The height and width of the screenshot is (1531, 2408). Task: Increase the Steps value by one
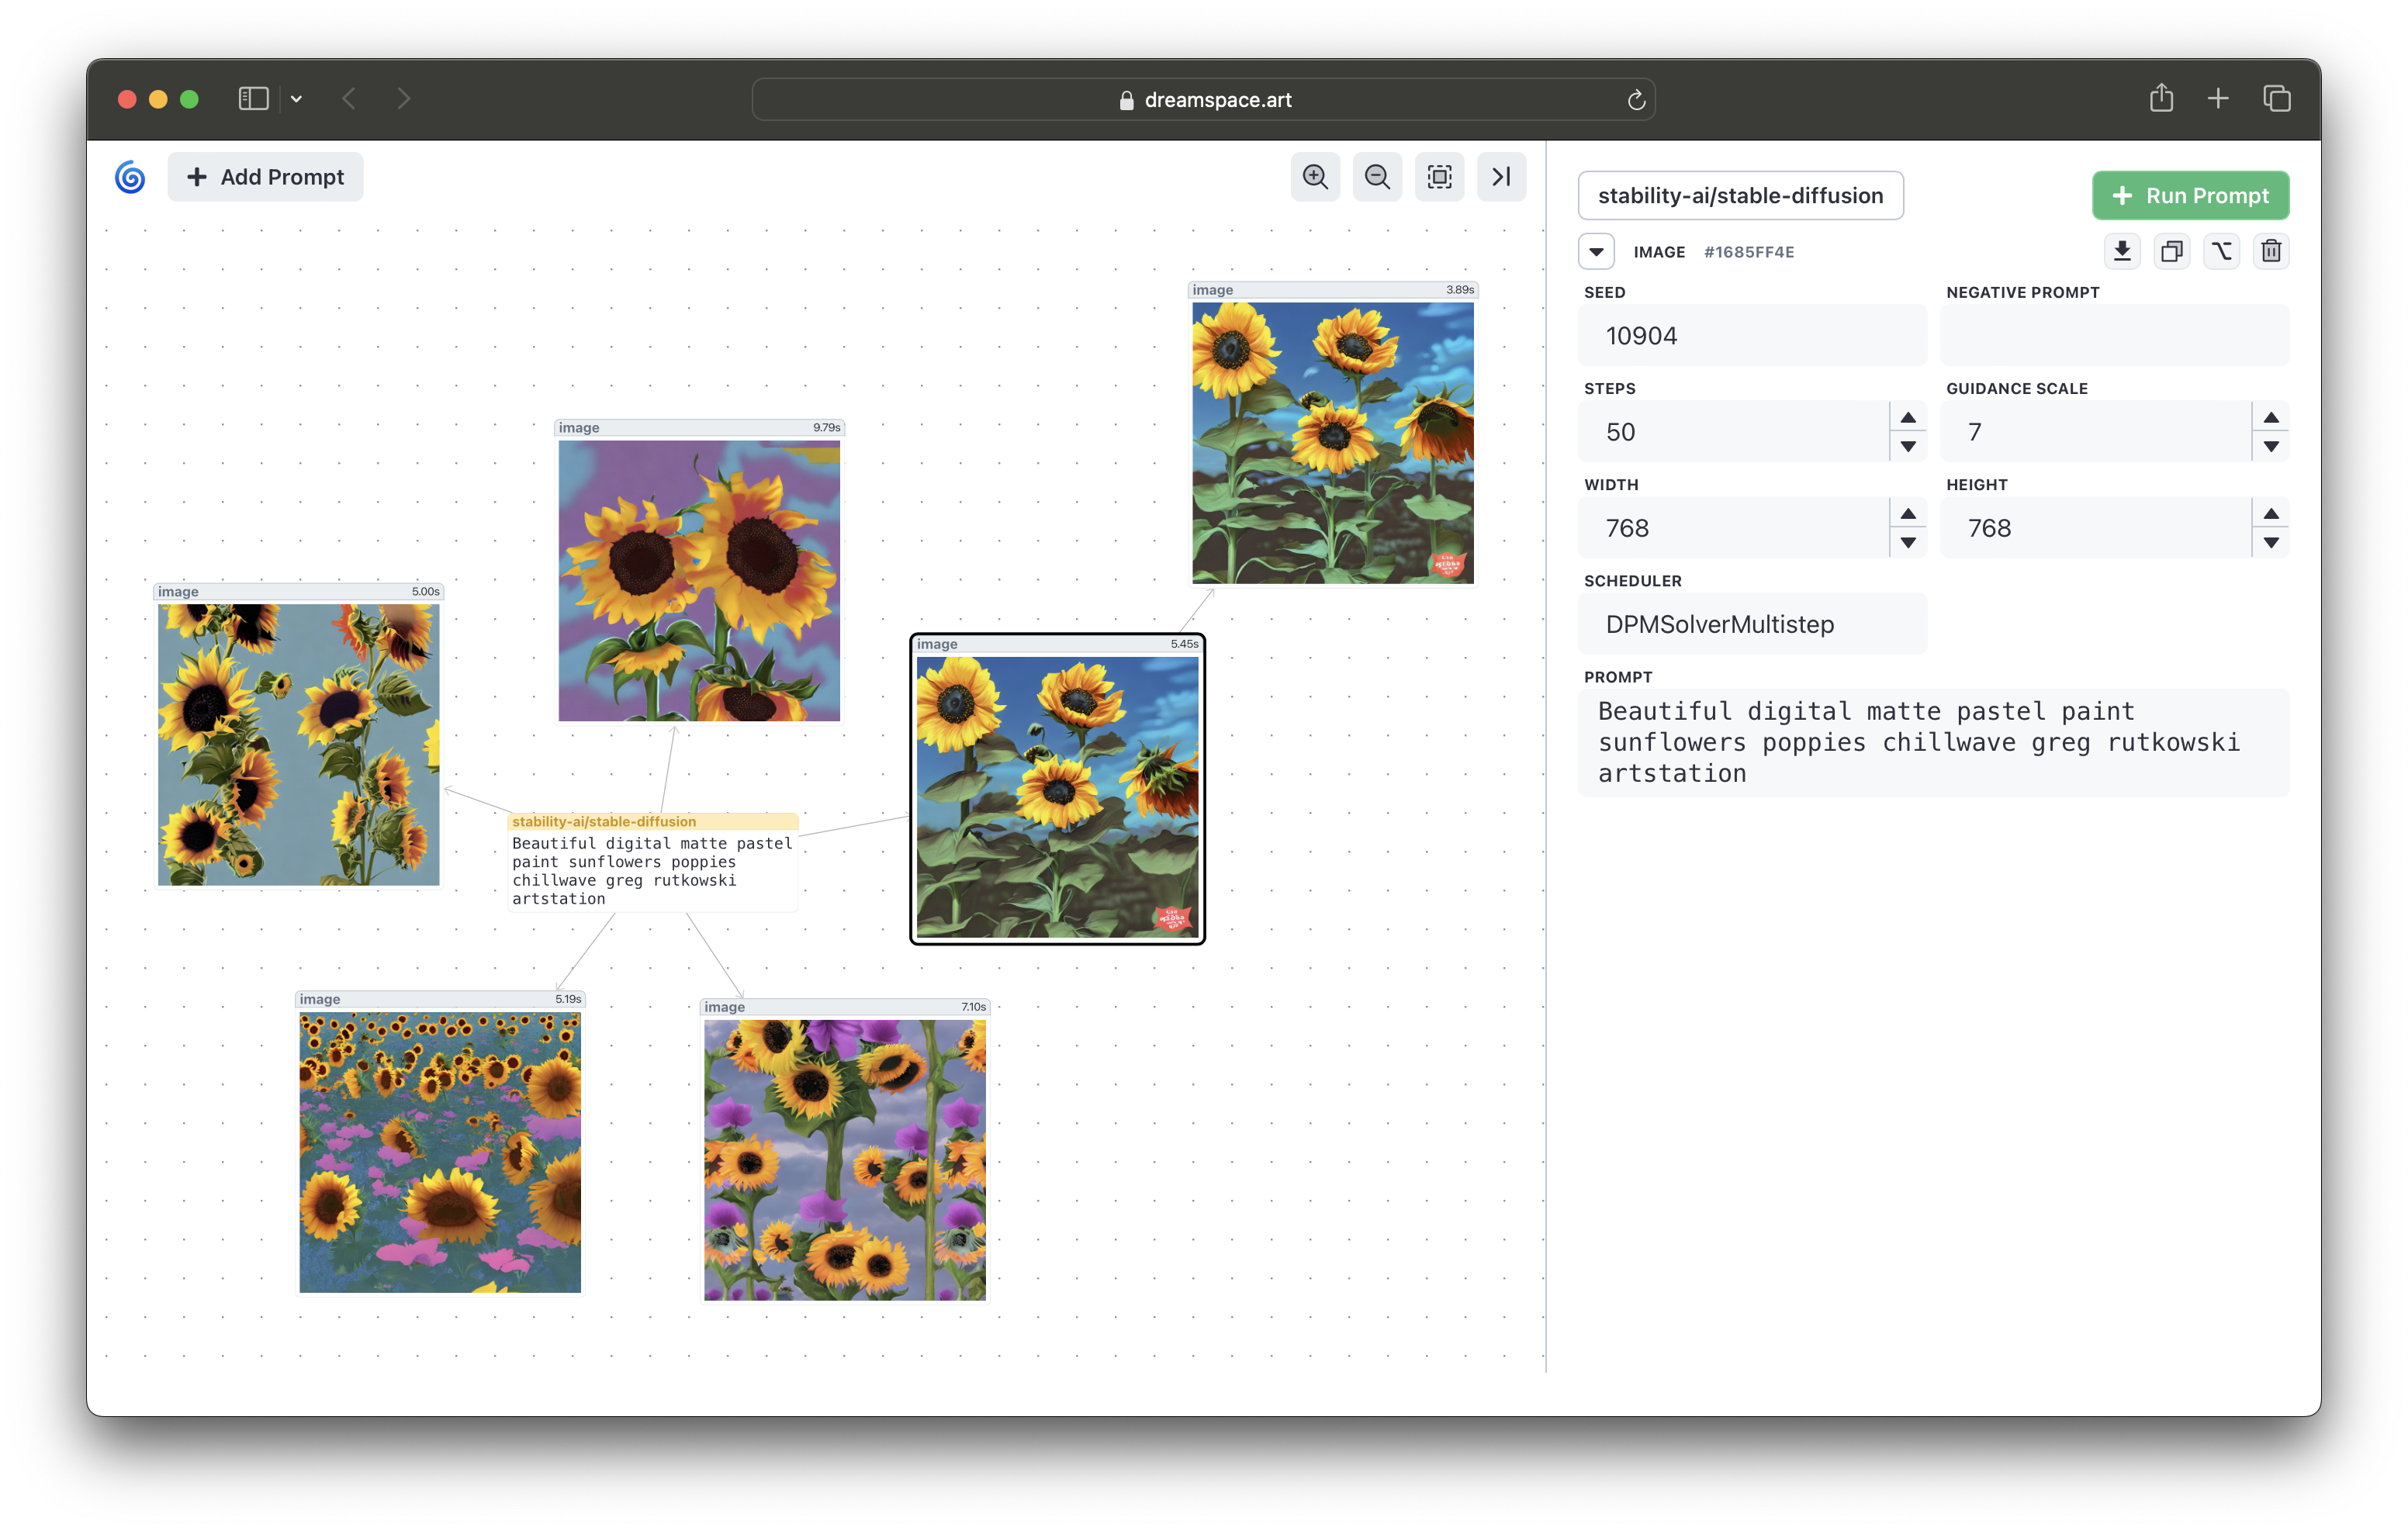coord(1908,418)
